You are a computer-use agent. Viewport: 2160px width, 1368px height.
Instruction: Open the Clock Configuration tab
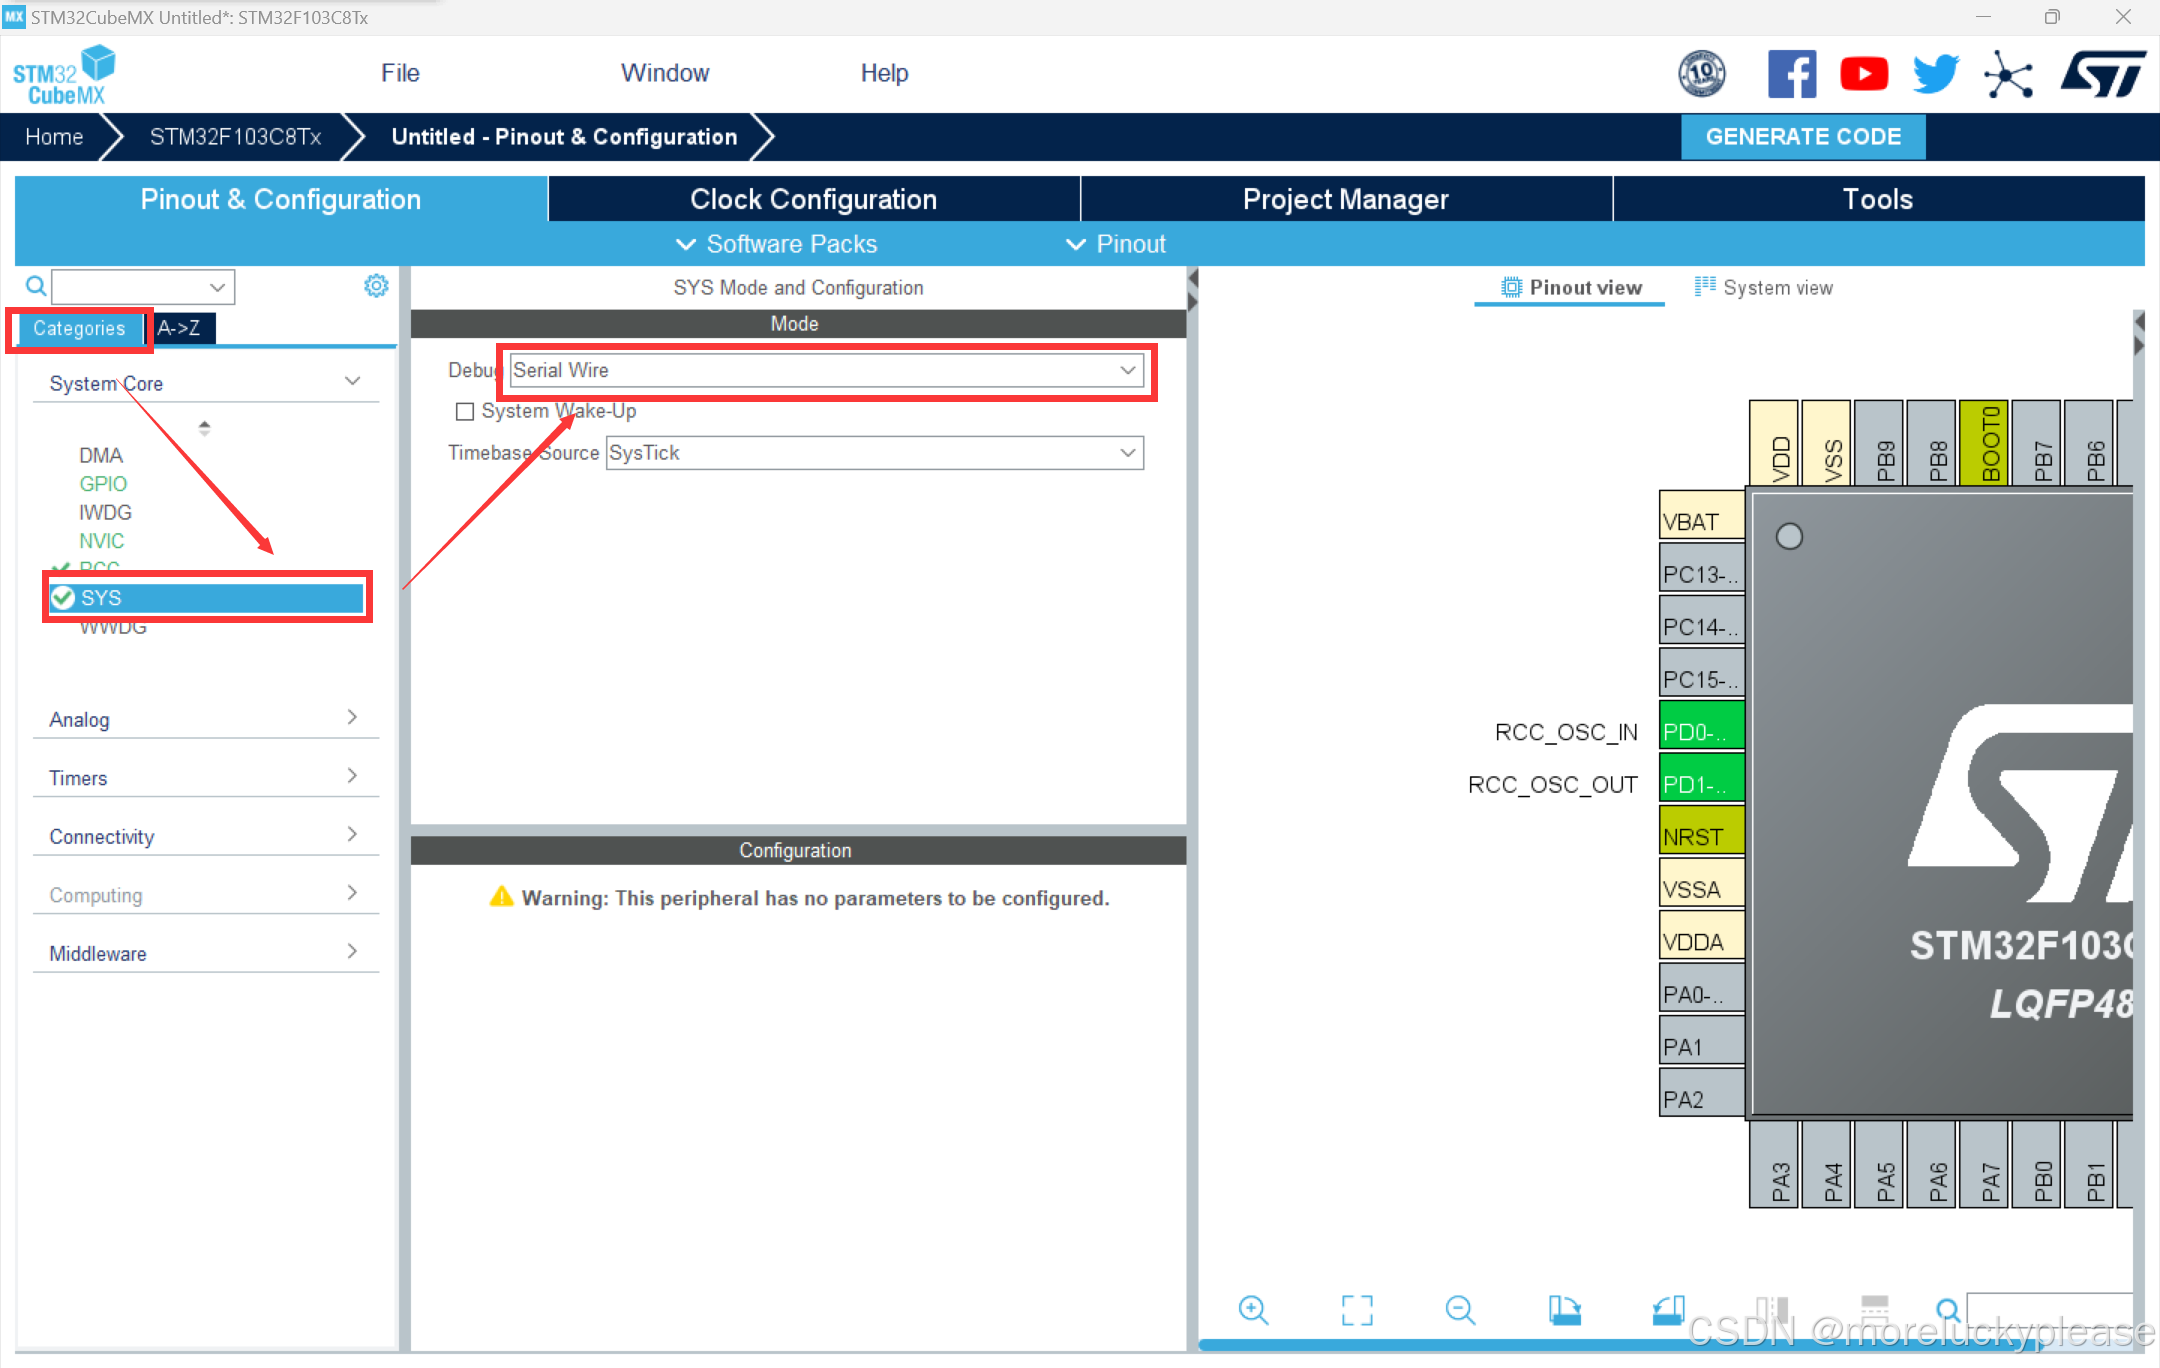(x=813, y=199)
